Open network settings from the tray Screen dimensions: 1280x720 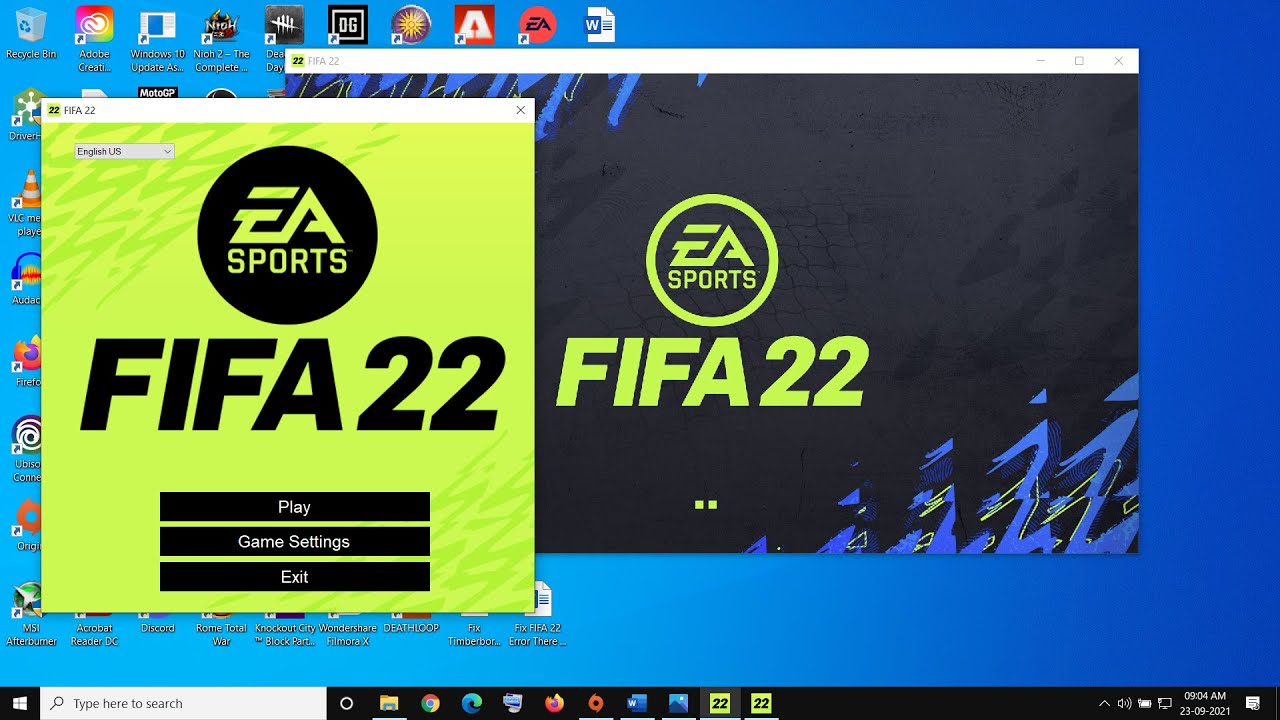point(1164,703)
